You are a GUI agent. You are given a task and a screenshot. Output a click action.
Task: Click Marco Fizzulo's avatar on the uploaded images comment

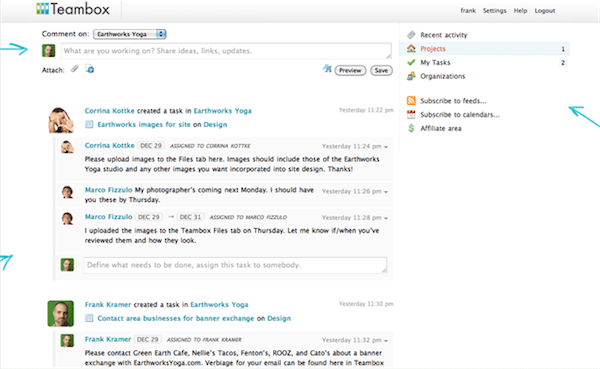pyautogui.click(x=67, y=219)
